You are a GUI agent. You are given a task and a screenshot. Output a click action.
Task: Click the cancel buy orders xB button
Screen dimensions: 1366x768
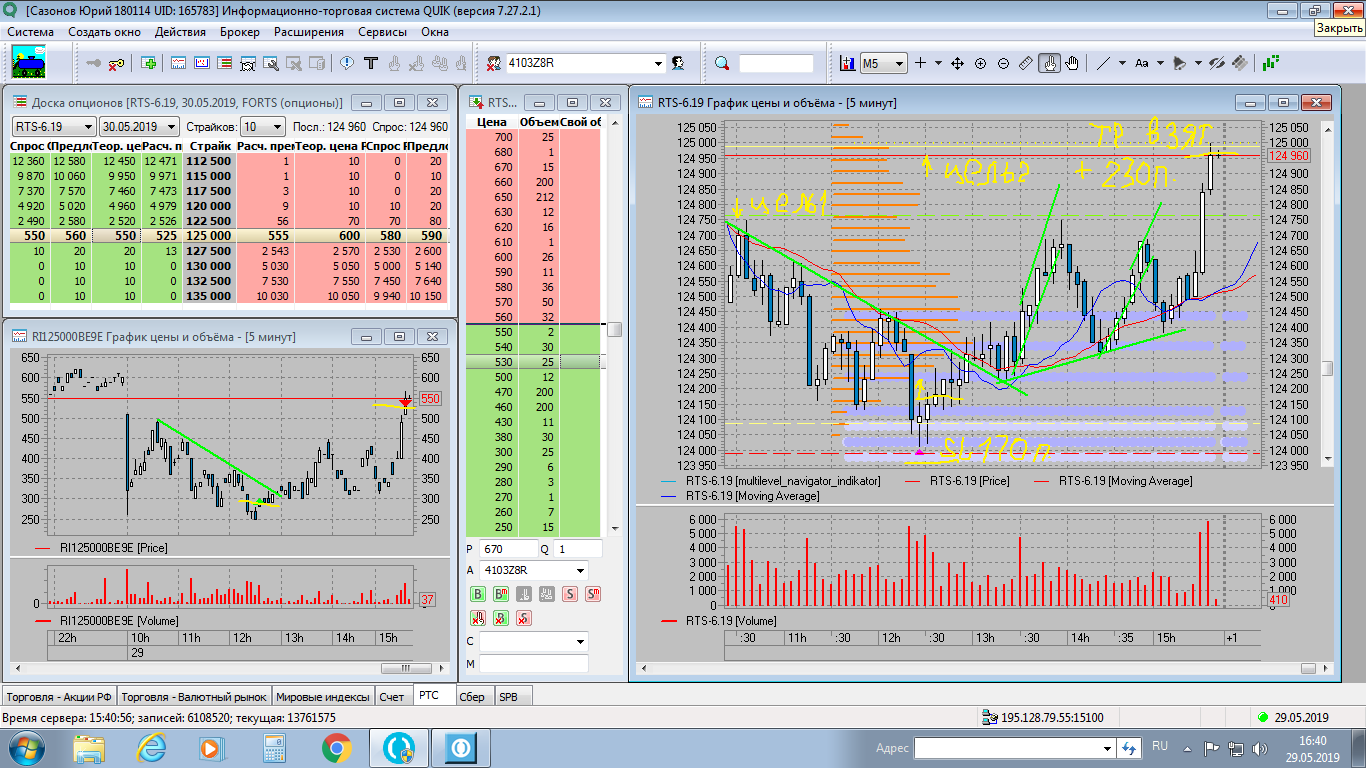(x=501, y=618)
